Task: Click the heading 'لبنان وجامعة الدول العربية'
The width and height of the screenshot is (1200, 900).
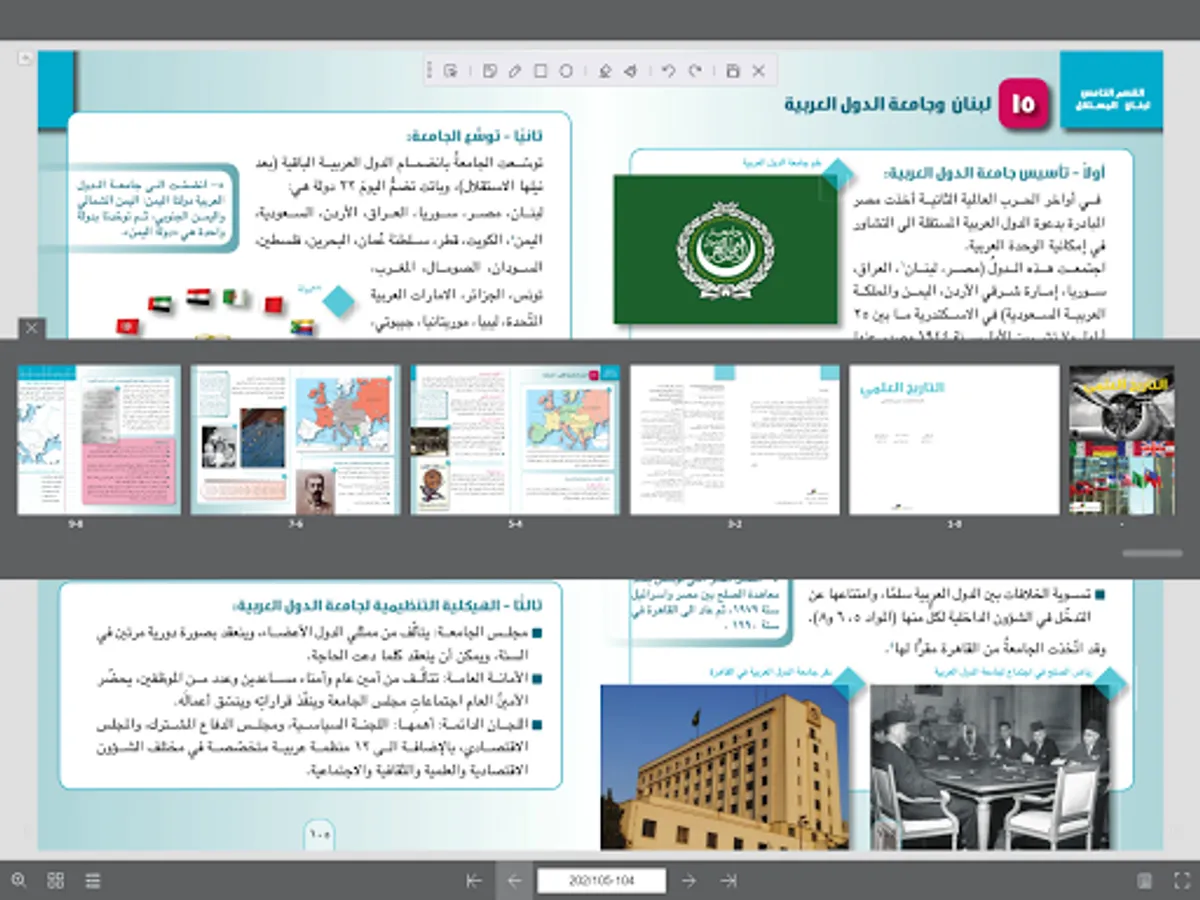Action: 888,103
